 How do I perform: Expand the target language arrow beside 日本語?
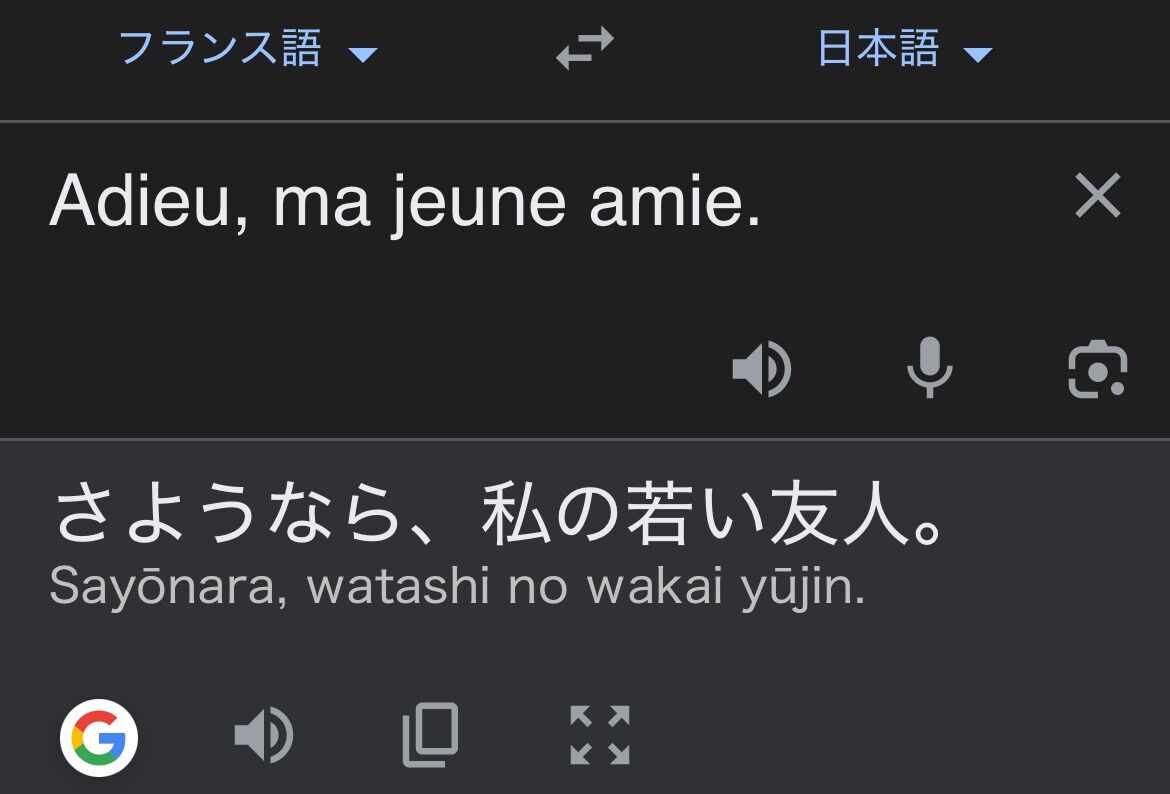[977, 53]
